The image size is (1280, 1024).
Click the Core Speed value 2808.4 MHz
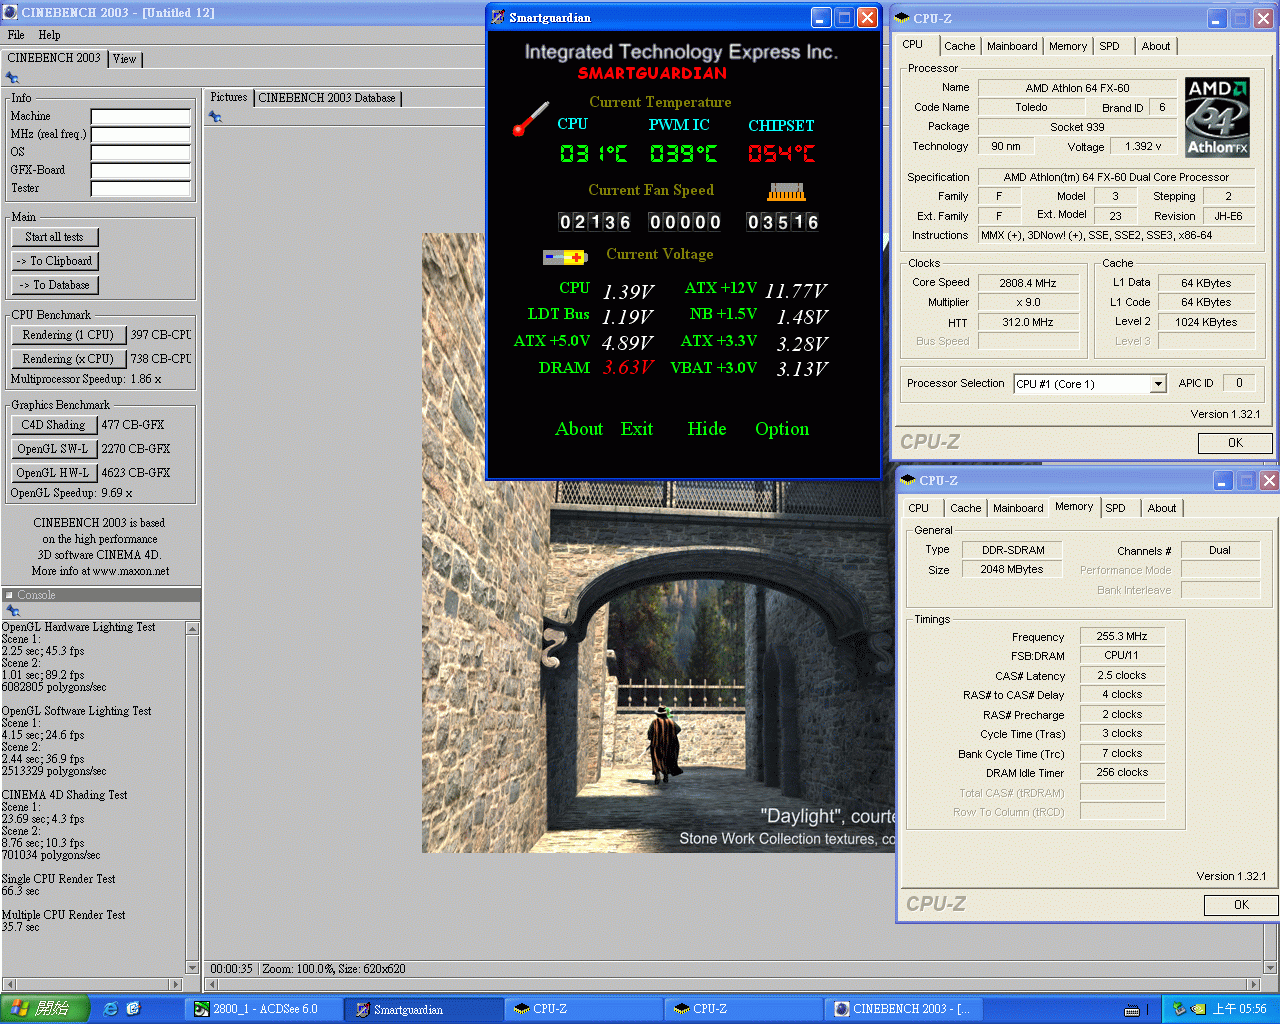[x=1028, y=283]
